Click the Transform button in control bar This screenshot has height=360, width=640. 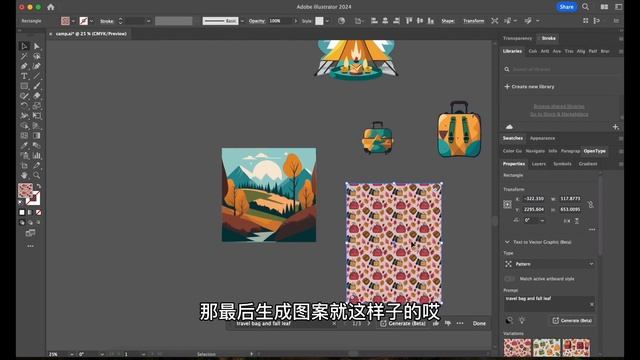tap(473, 21)
